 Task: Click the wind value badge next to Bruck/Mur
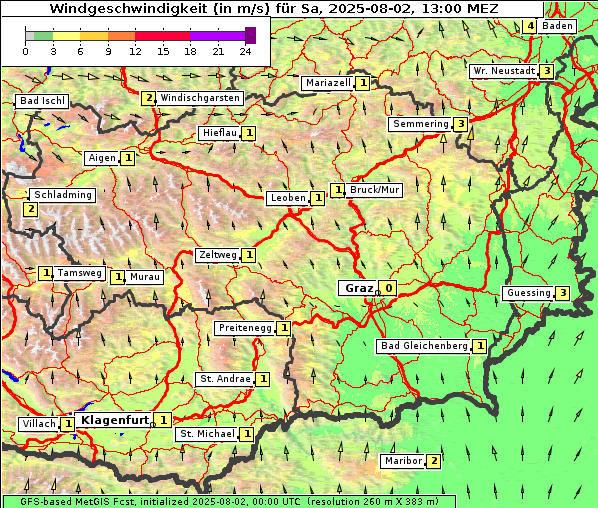click(x=338, y=190)
